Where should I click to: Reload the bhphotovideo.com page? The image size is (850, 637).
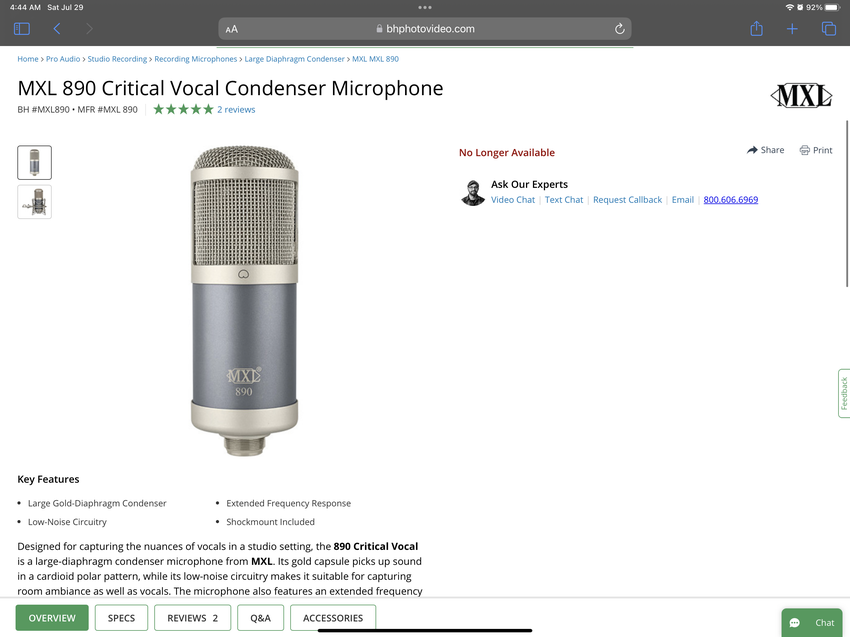pyautogui.click(x=619, y=28)
